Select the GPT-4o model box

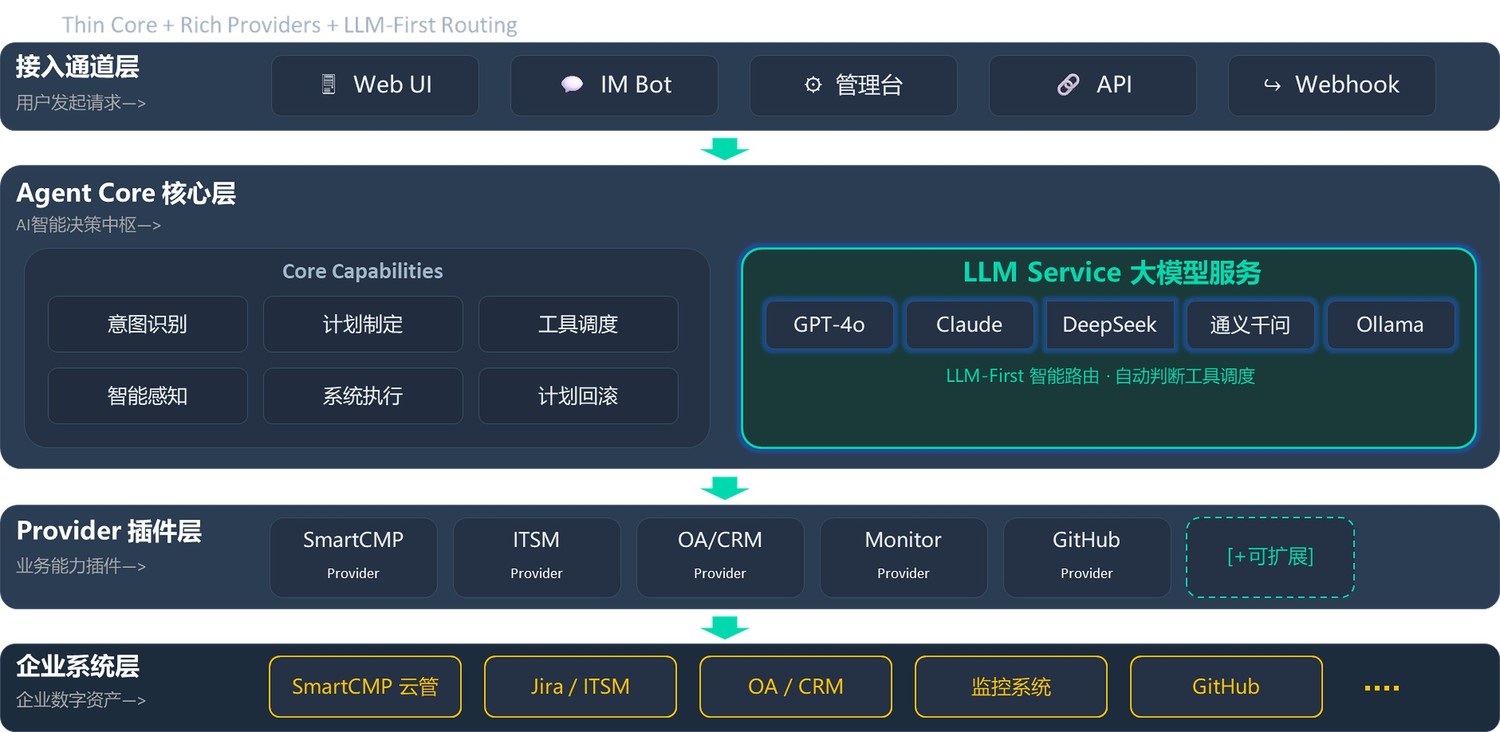[x=829, y=325]
